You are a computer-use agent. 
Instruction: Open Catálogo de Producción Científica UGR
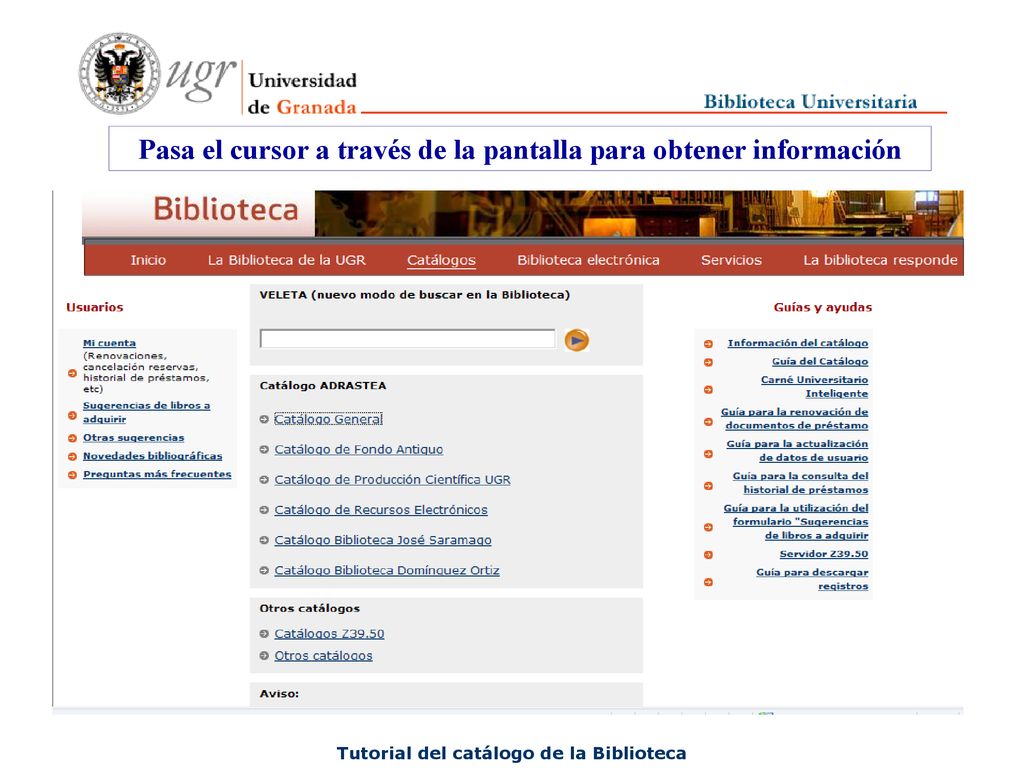(392, 480)
